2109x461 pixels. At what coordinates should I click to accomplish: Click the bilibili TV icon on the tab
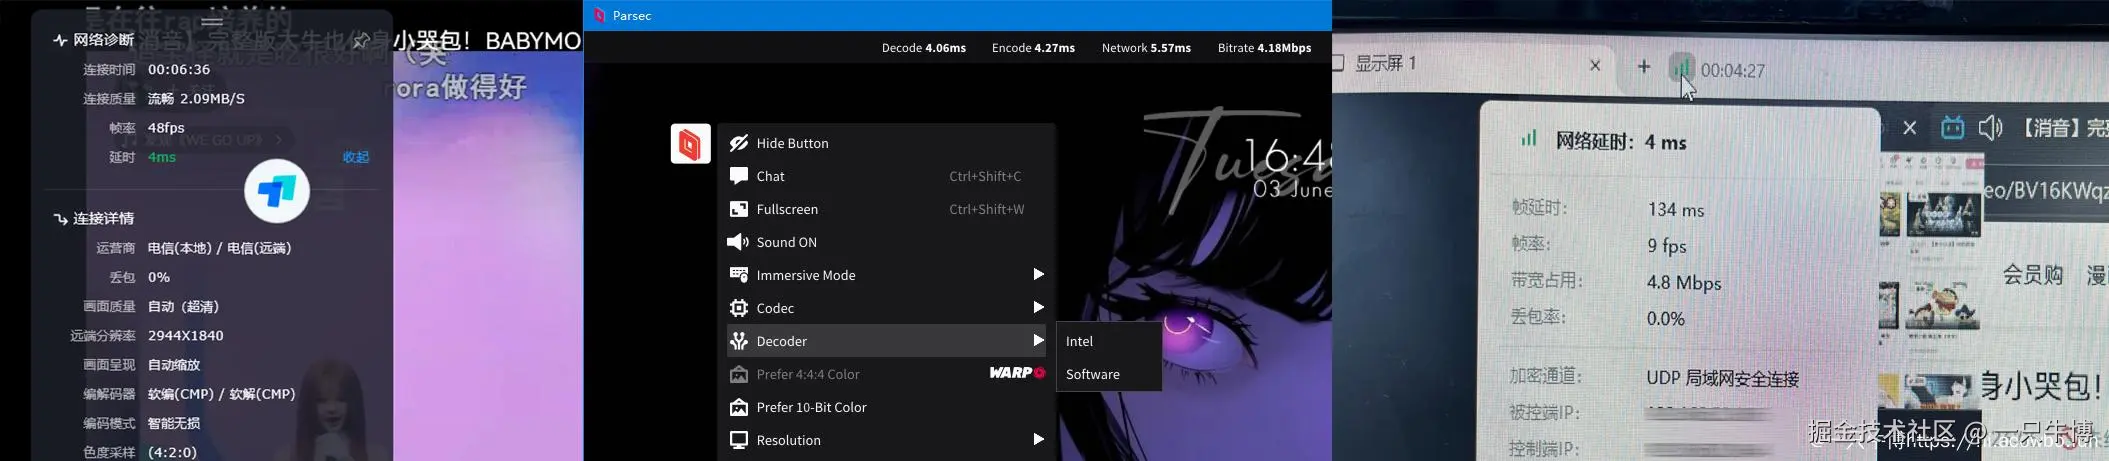(1952, 127)
